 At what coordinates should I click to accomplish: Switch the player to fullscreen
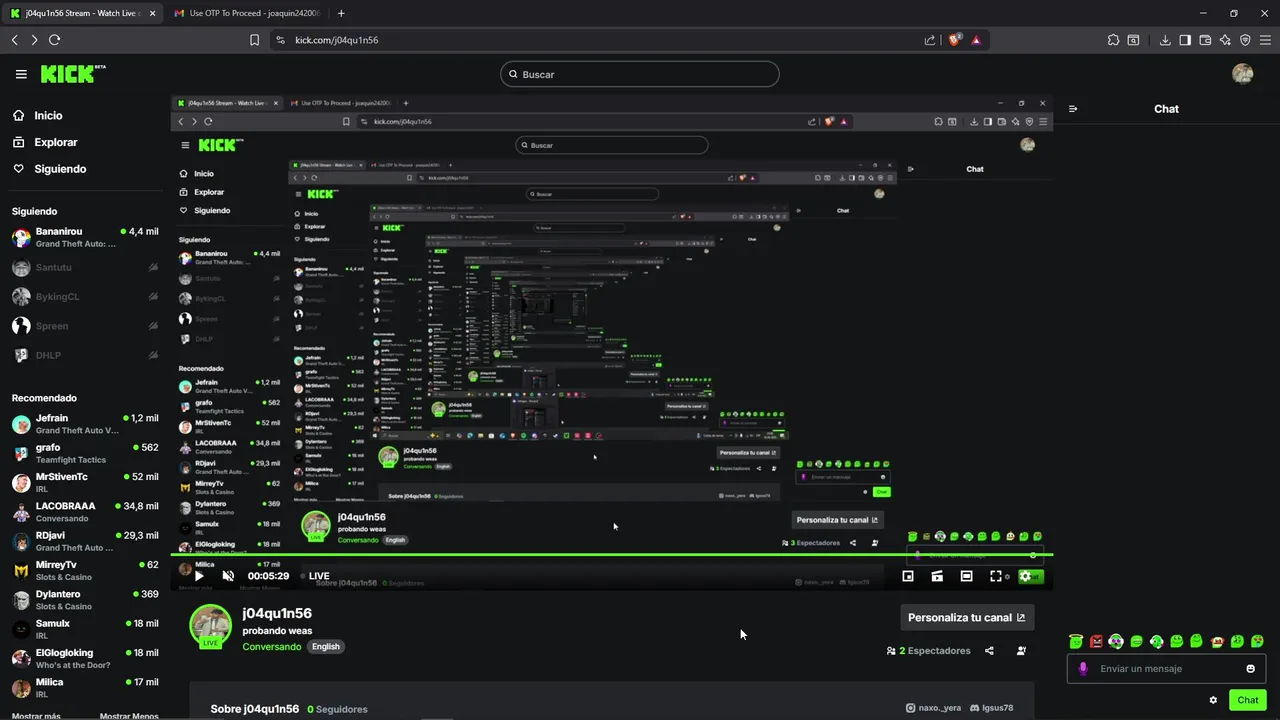coord(995,576)
